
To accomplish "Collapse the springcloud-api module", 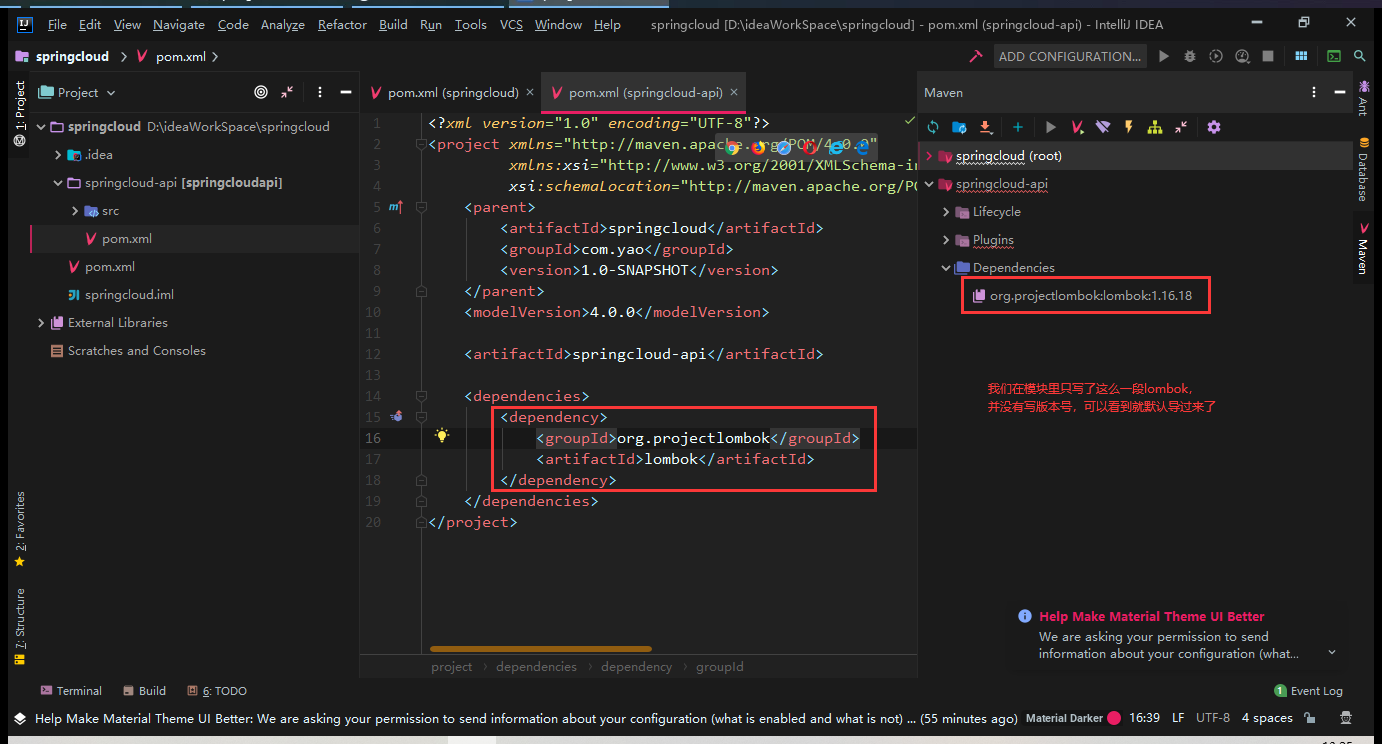I will tap(58, 183).
